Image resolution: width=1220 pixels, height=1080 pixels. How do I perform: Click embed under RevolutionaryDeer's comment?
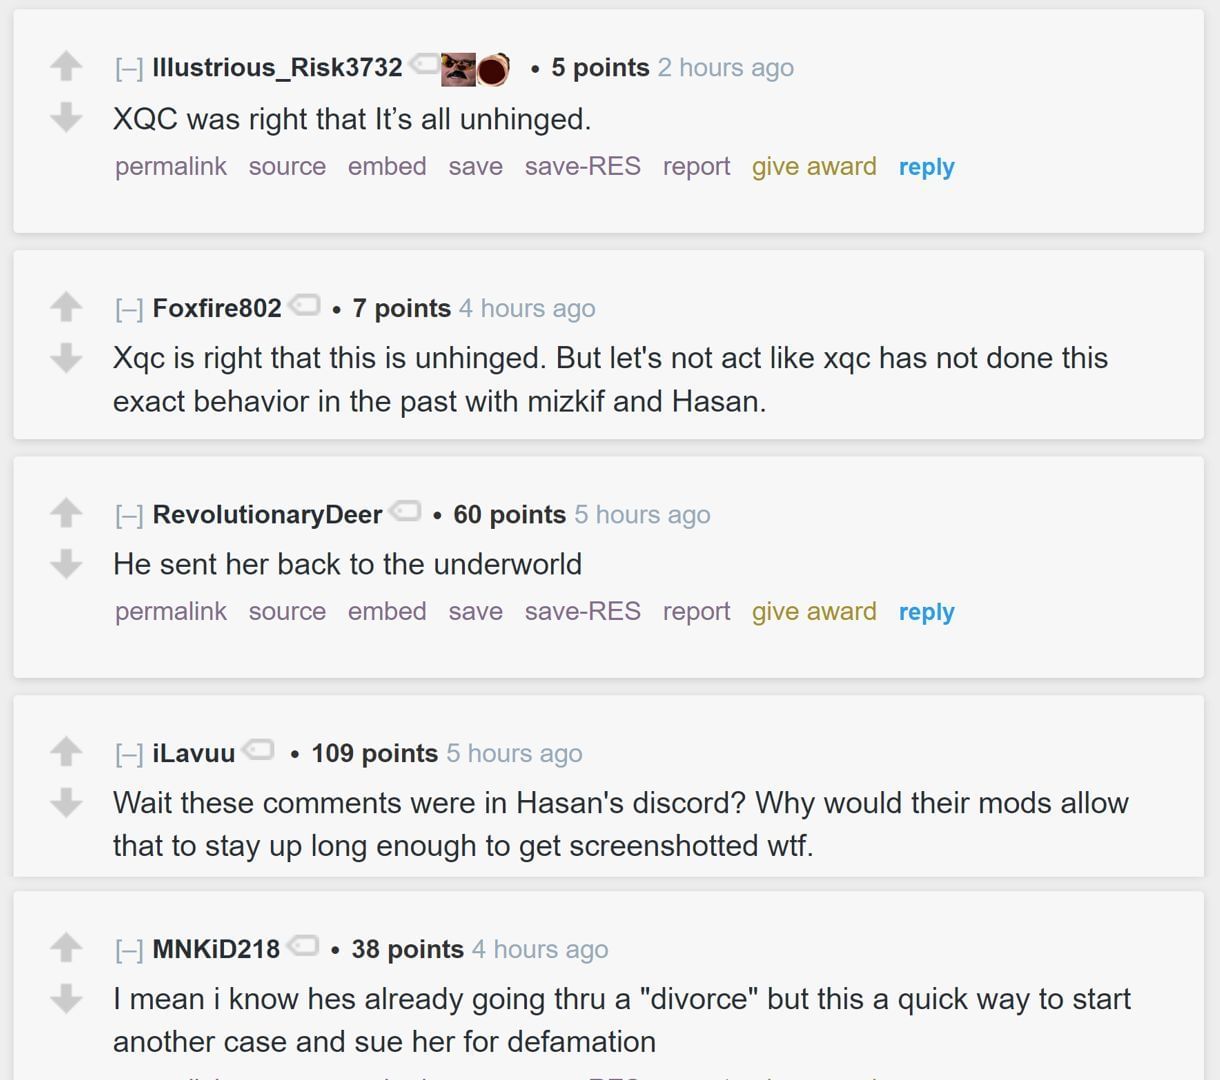click(x=387, y=612)
